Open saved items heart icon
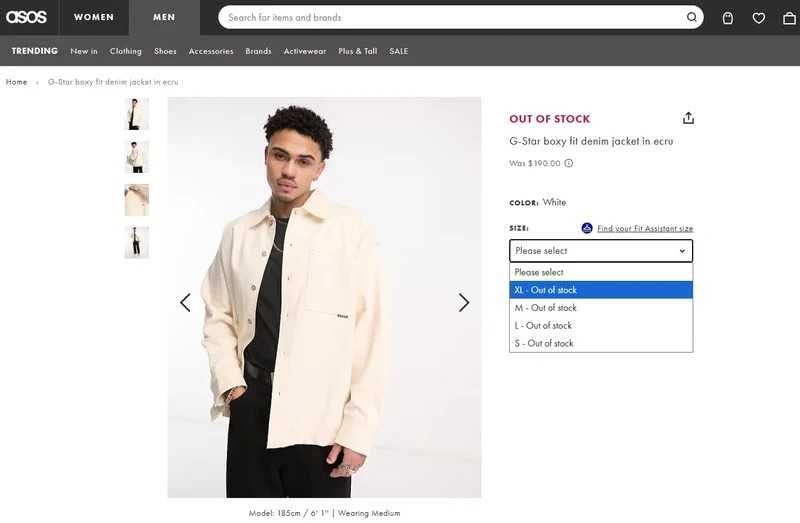This screenshot has height=523, width=800. coord(759,18)
